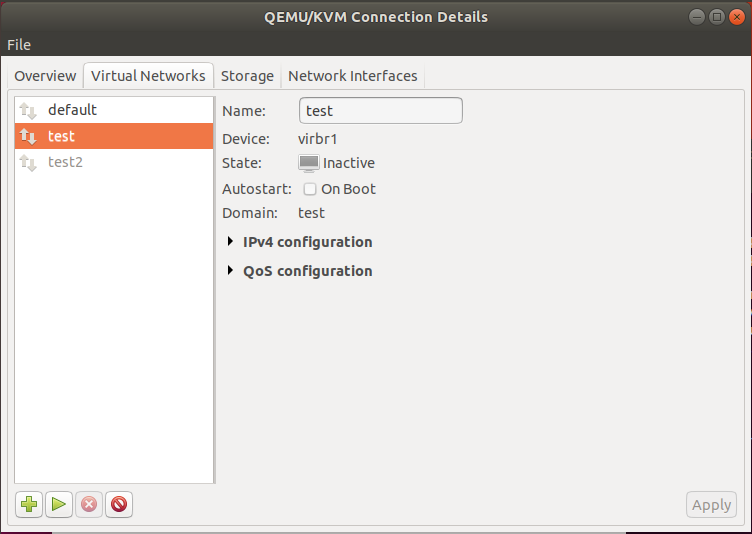Select the default network row
Viewport: 752px width, 534px height.
(114, 110)
